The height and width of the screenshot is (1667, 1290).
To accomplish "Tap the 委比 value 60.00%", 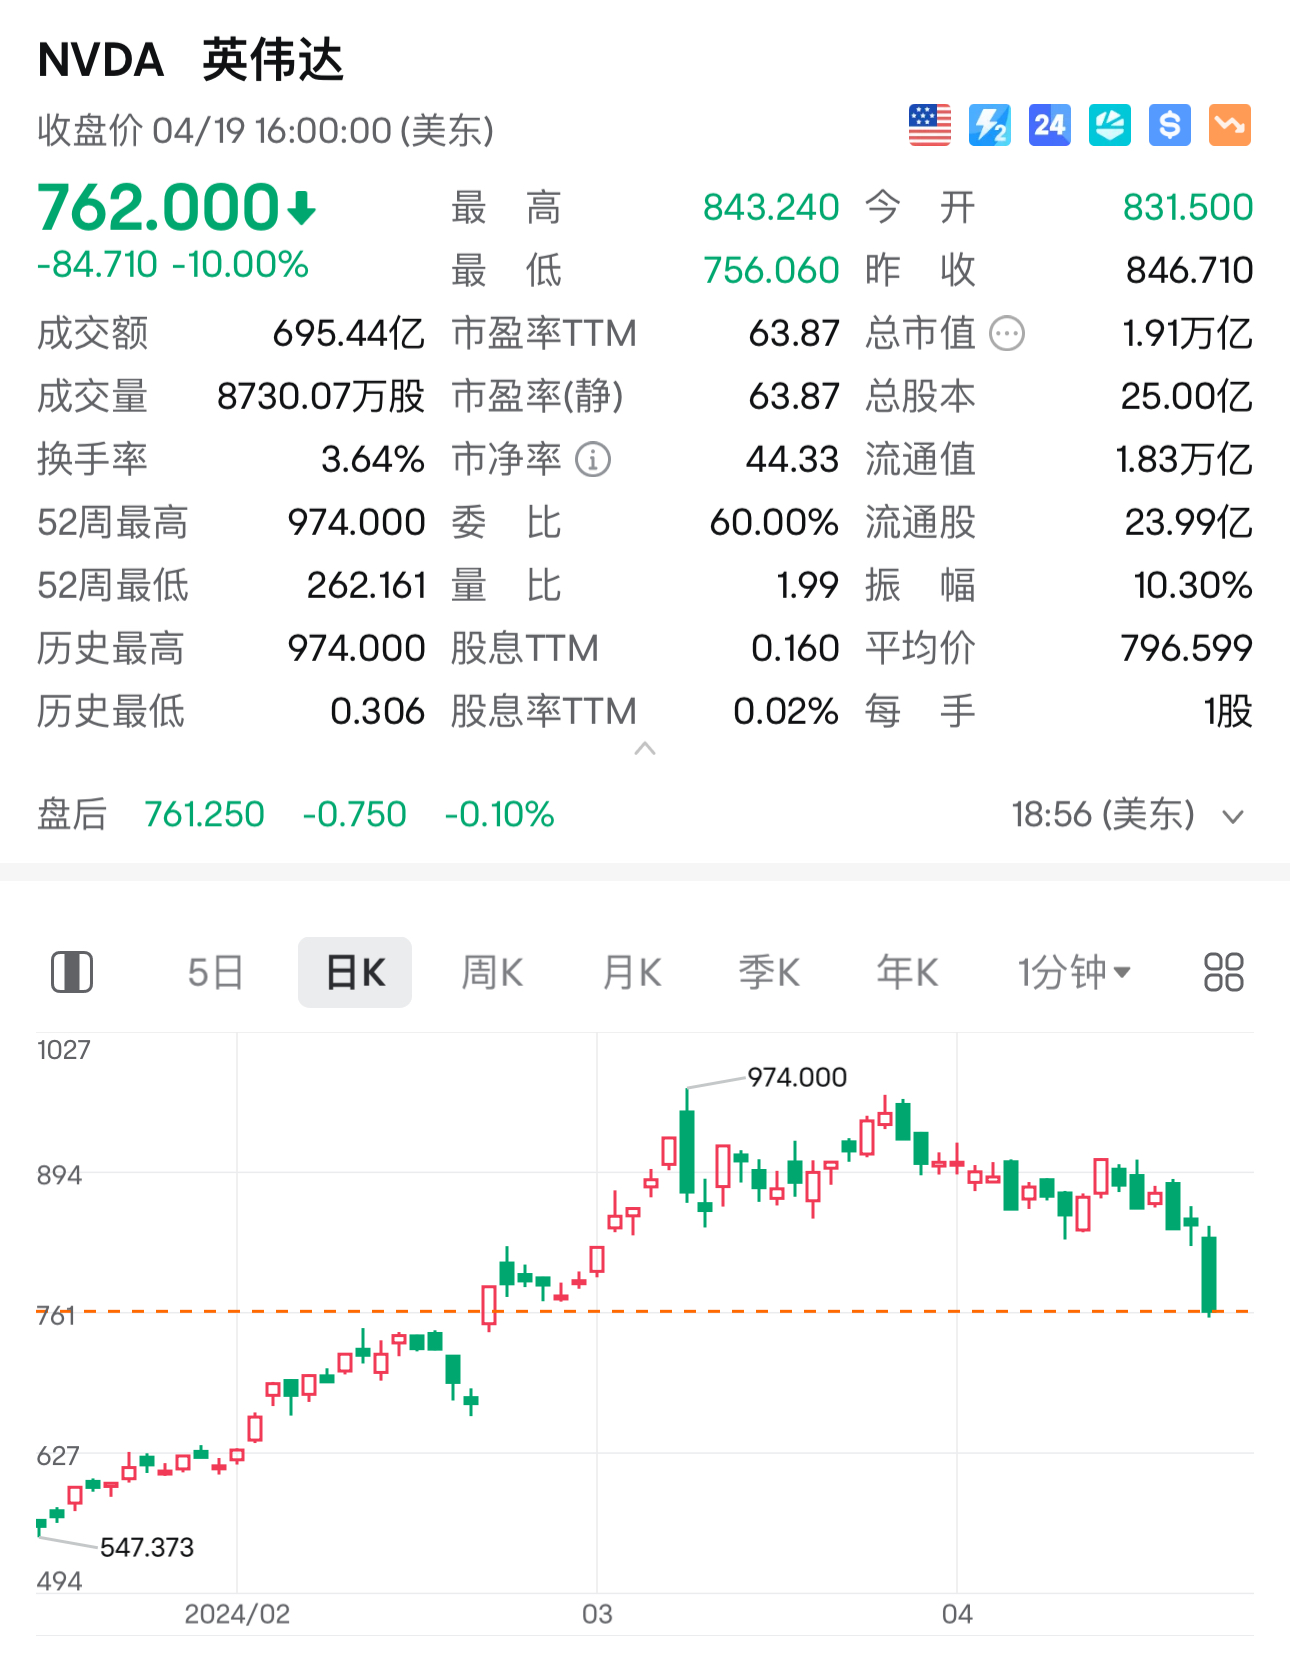I will coord(774,523).
